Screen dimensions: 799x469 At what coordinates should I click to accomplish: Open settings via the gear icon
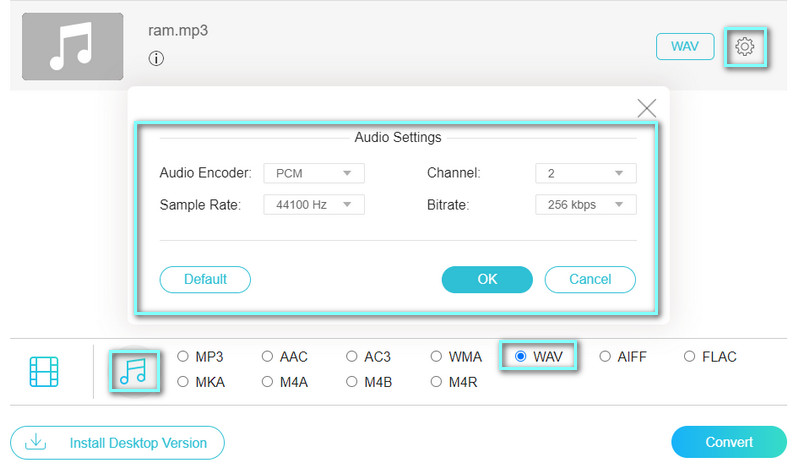pyautogui.click(x=744, y=47)
